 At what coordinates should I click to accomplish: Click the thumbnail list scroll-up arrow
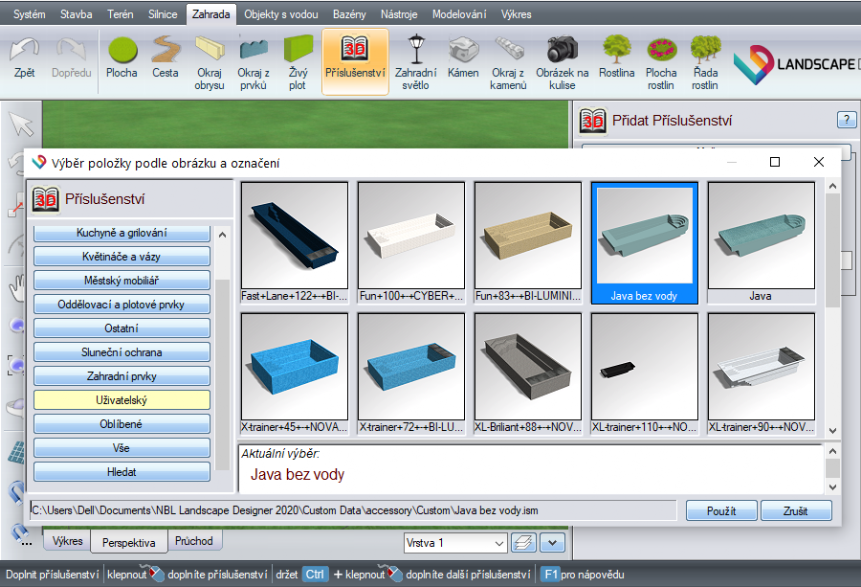[x=832, y=187]
